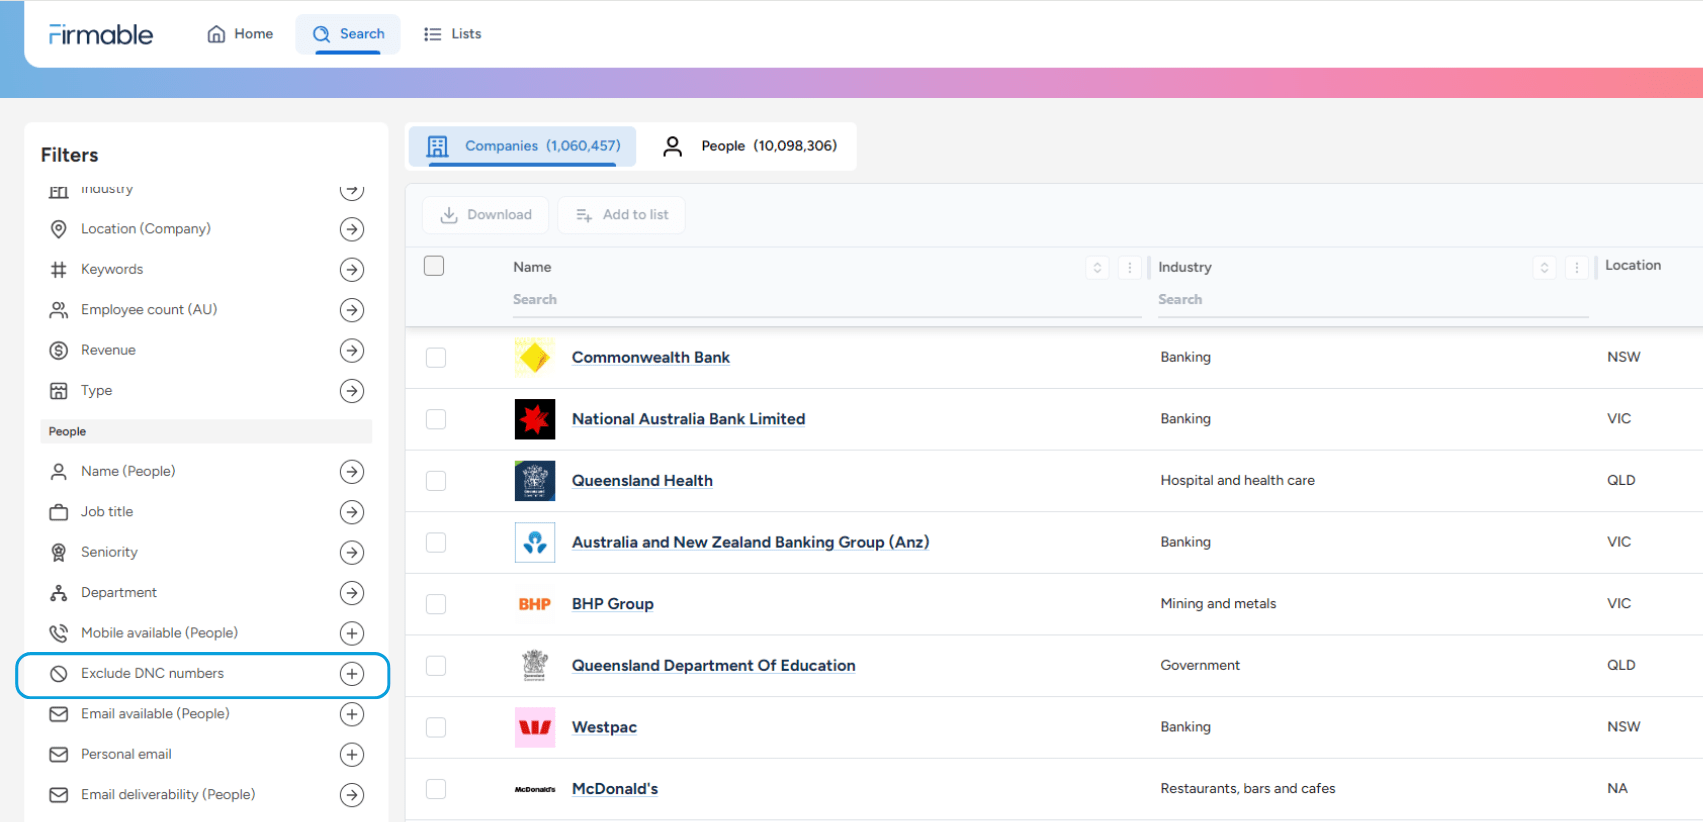Click the Name column search field
The image size is (1703, 822).
pyautogui.click(x=827, y=300)
